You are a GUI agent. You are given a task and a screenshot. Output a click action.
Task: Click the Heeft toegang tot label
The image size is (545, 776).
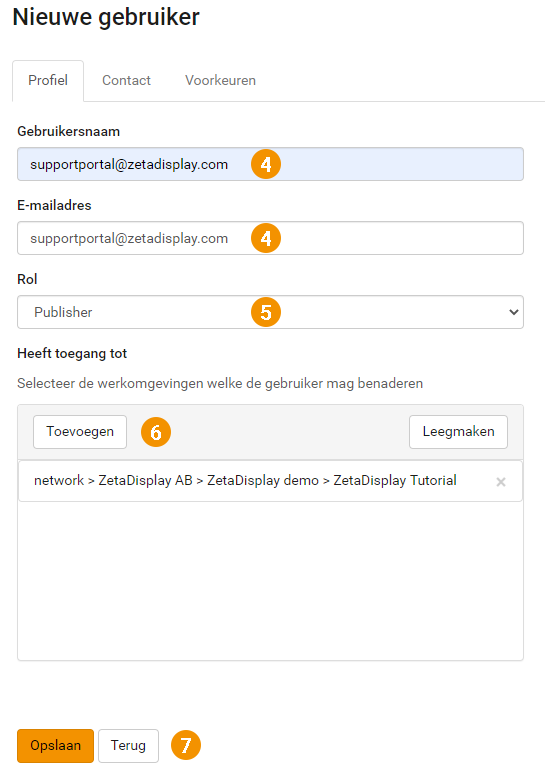72,353
